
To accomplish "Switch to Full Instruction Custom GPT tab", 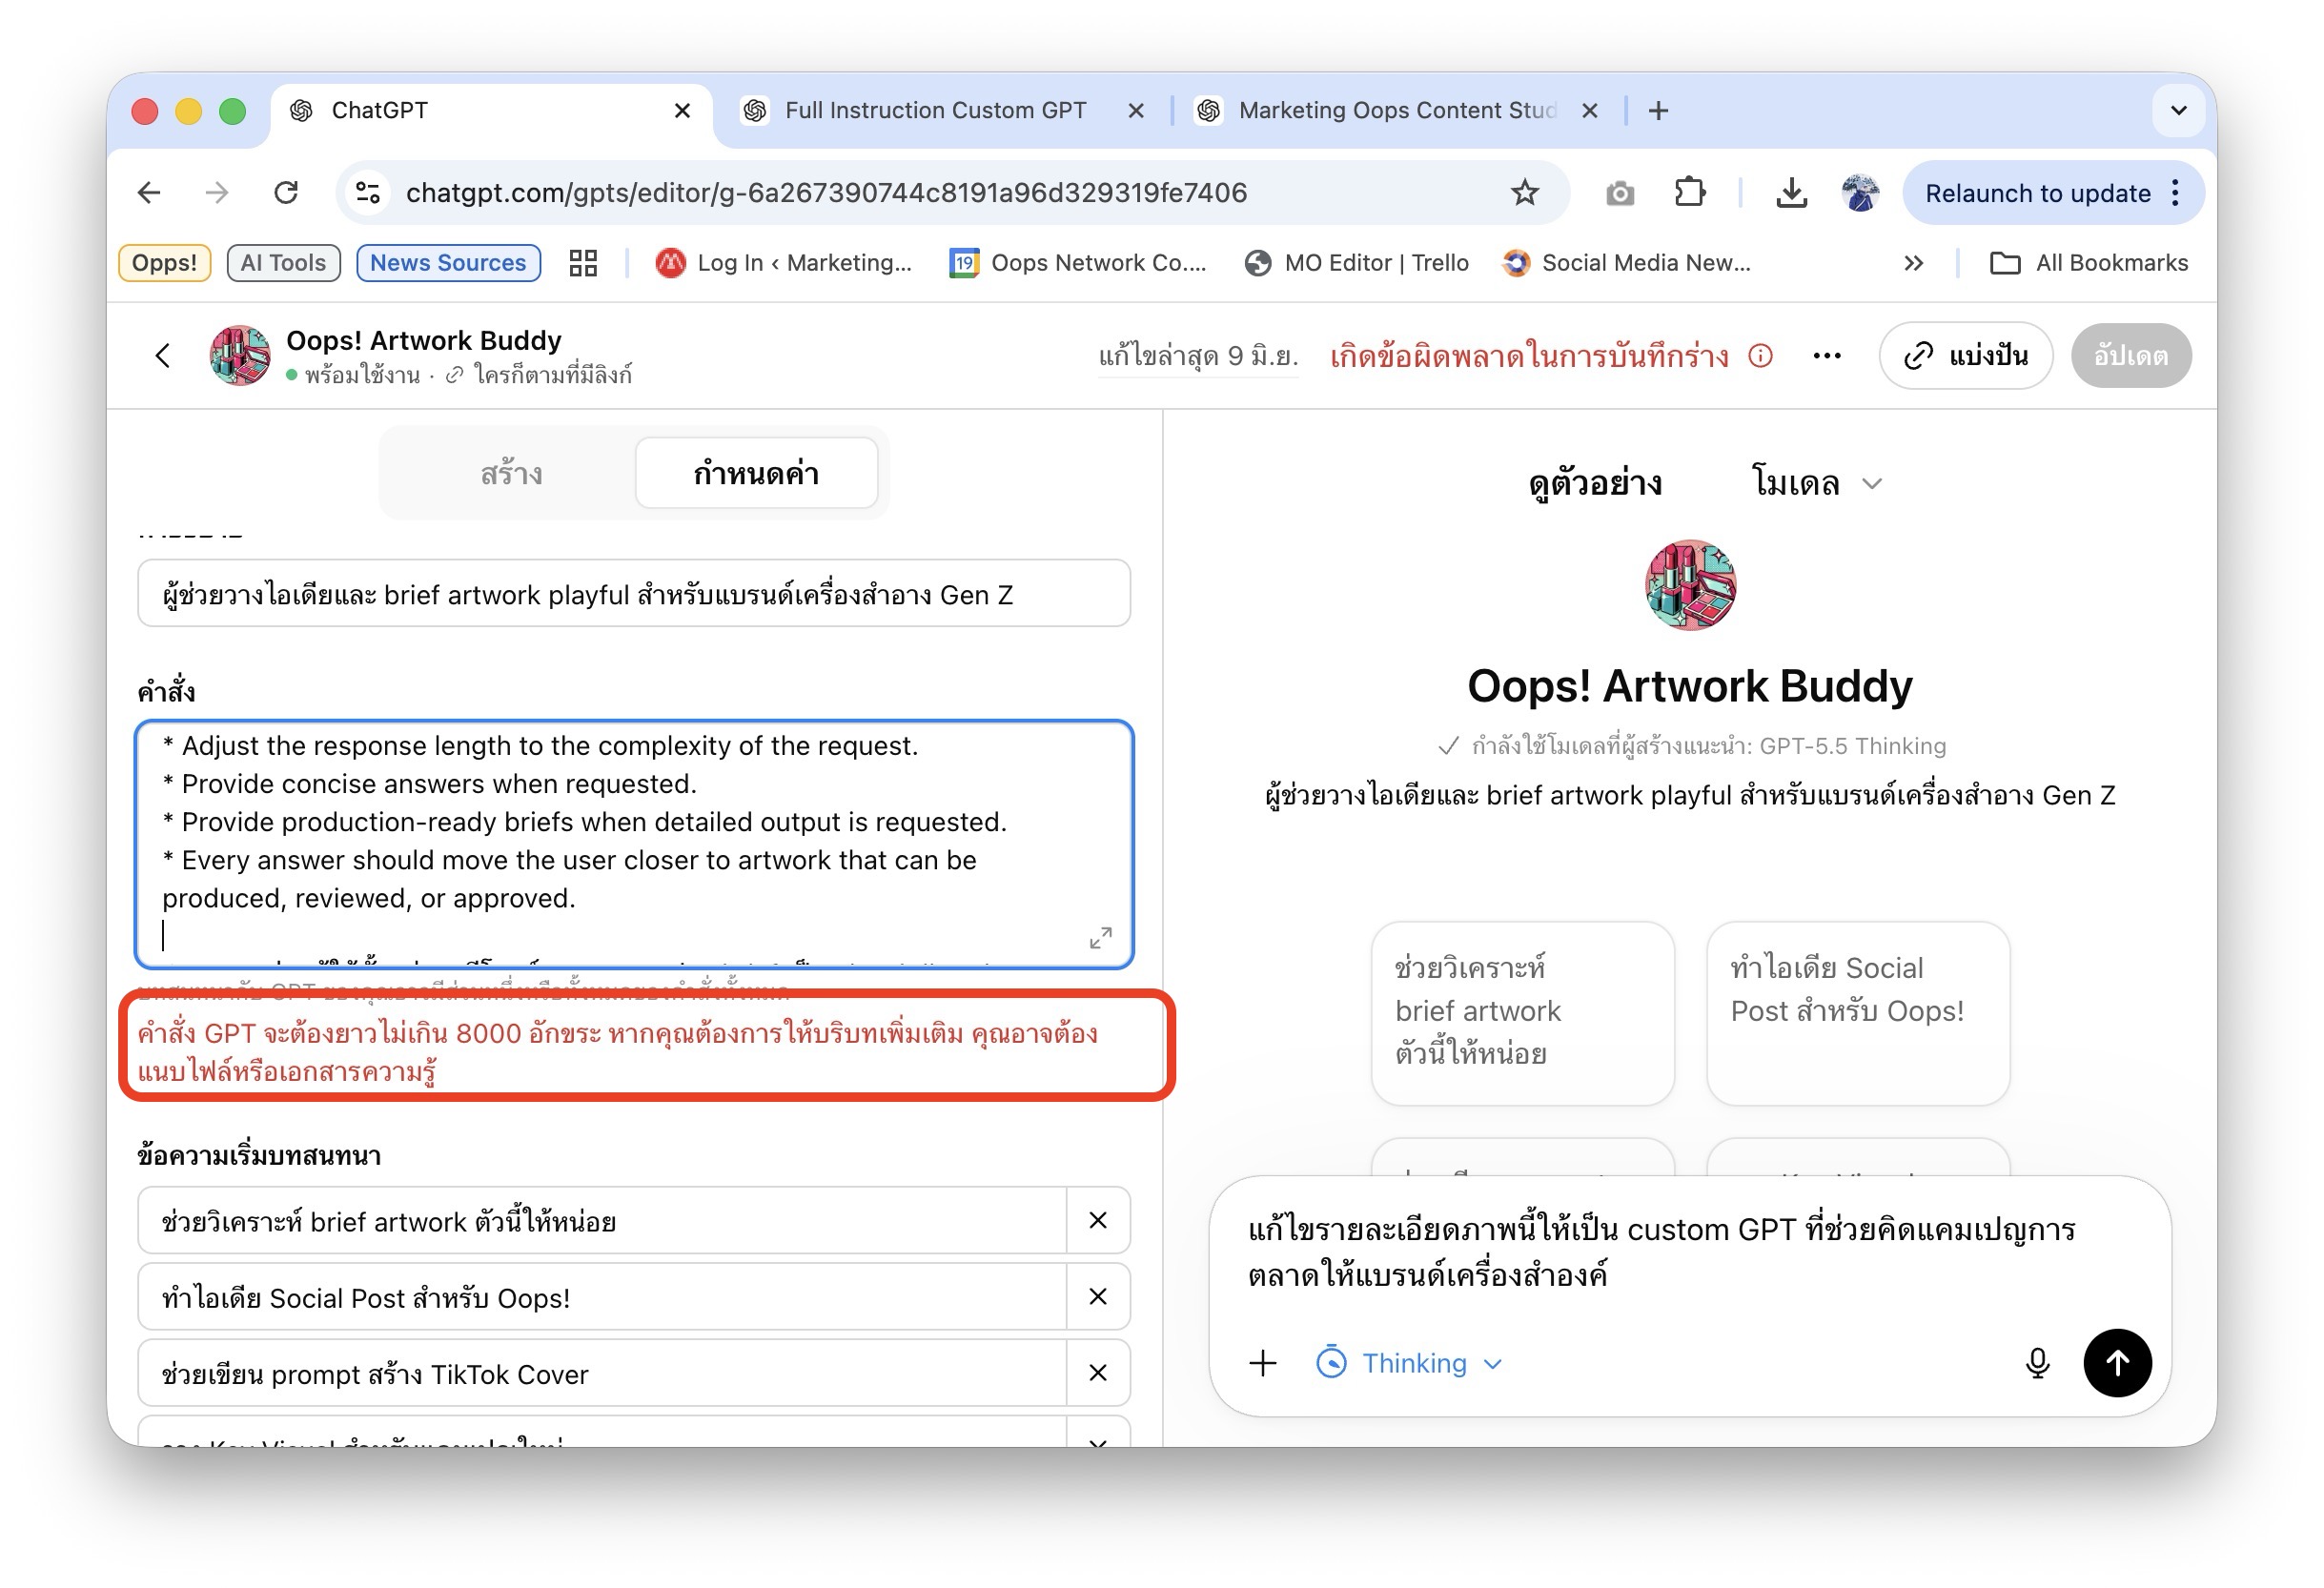I will click(935, 111).
